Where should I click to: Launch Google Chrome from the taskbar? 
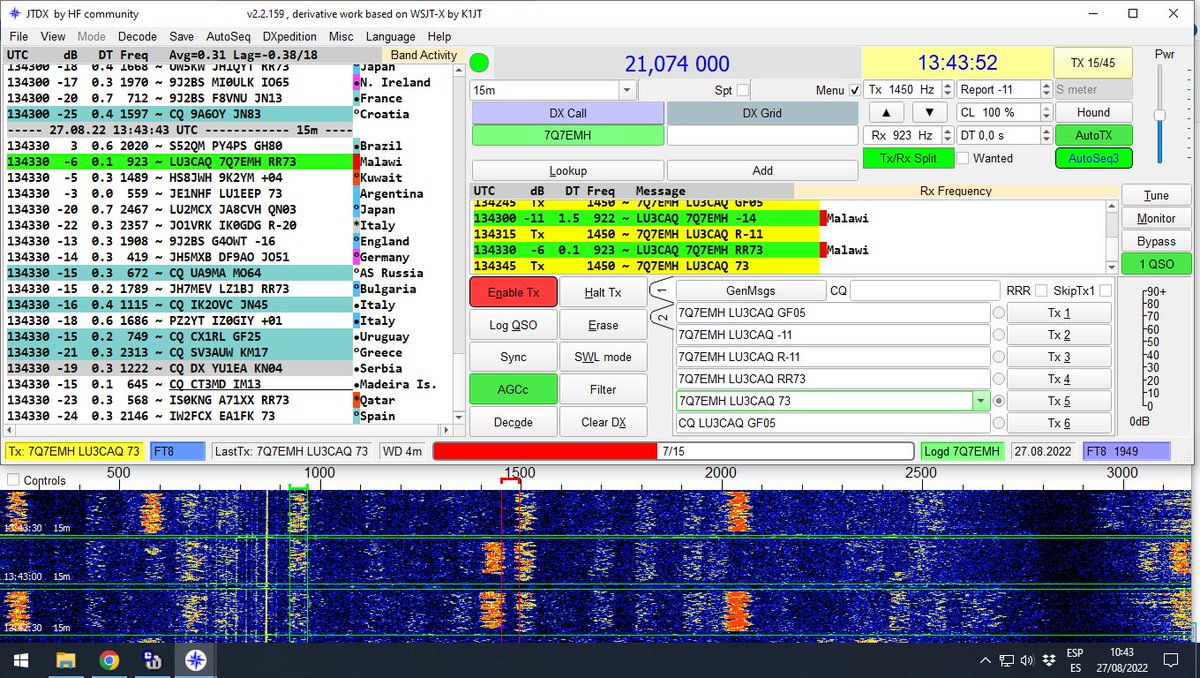point(110,660)
